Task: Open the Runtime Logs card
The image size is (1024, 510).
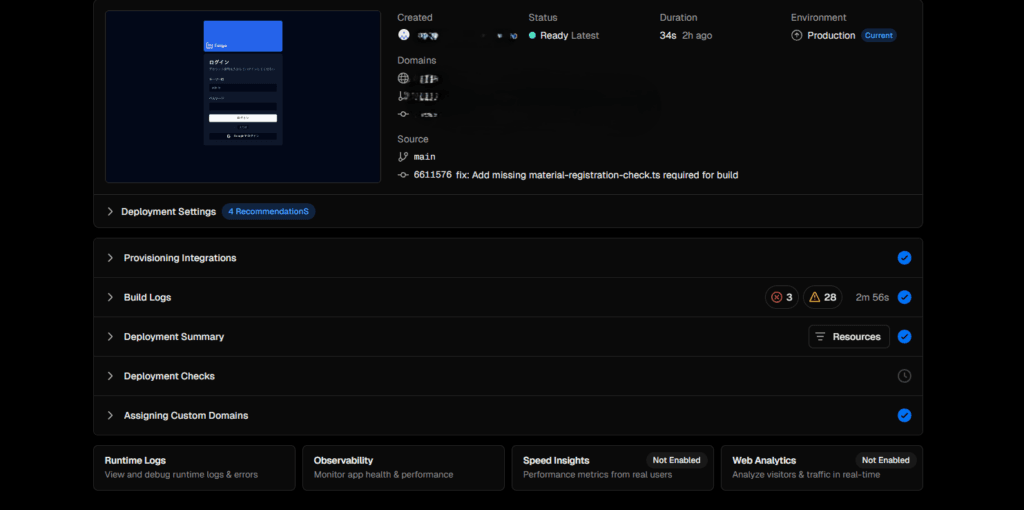Action: tap(194, 467)
